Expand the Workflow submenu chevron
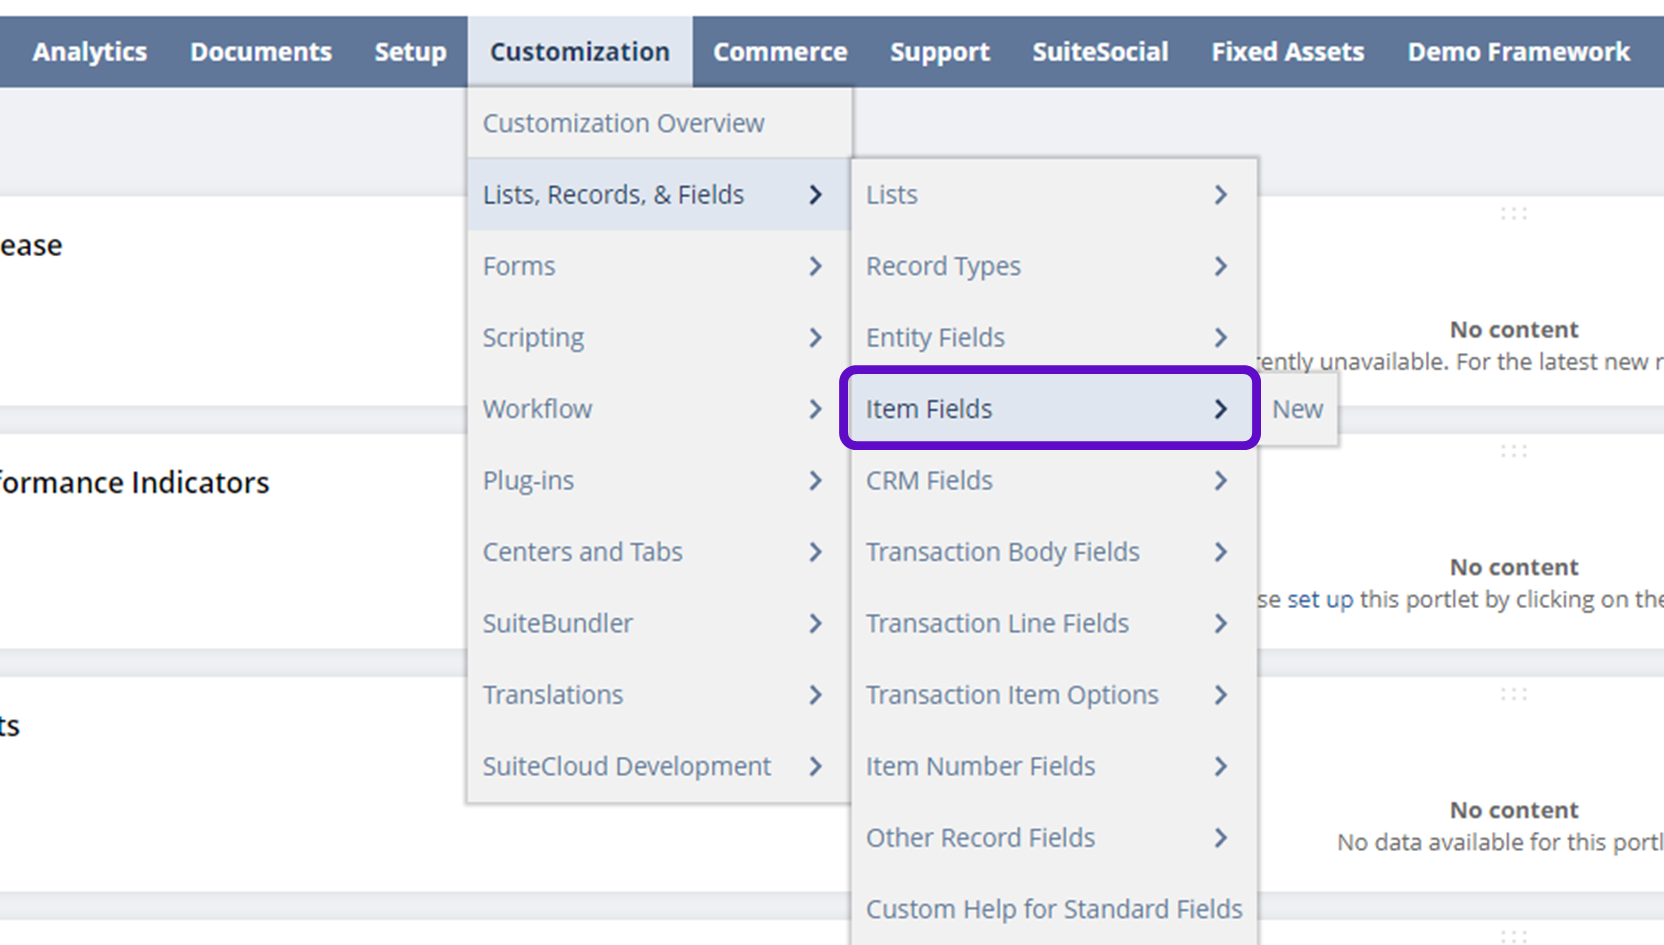The height and width of the screenshot is (945, 1664). (x=815, y=409)
